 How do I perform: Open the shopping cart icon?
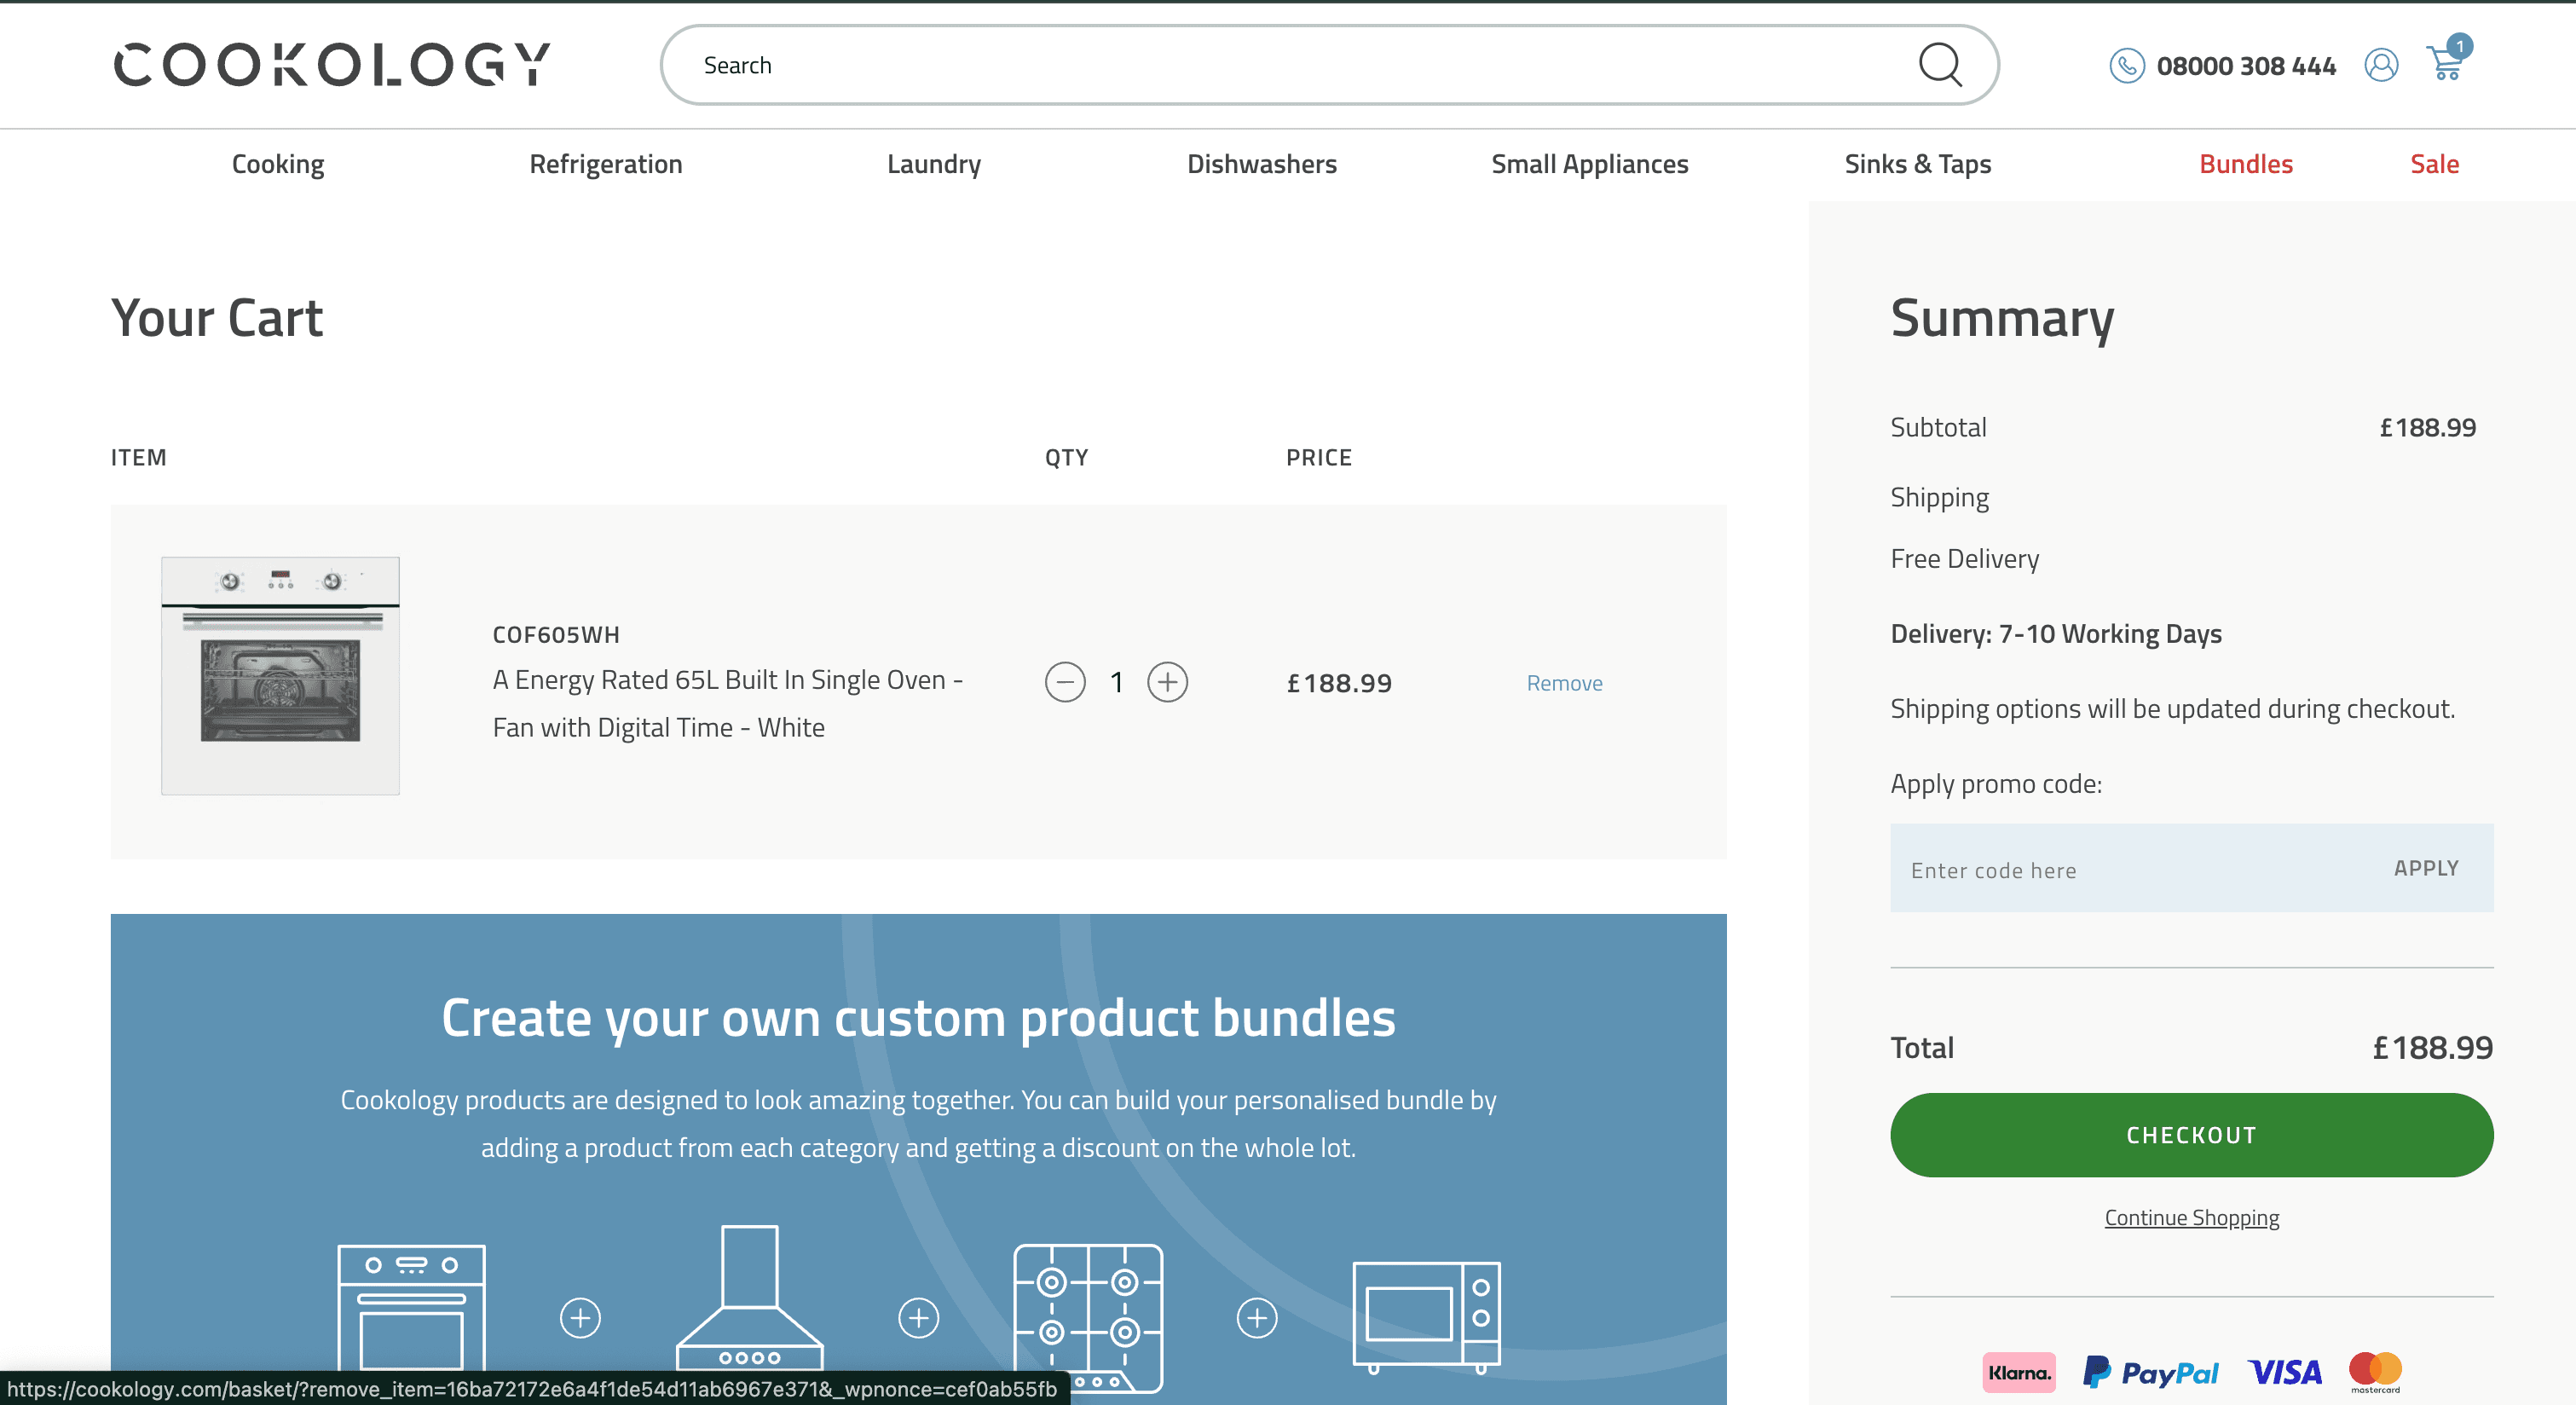pos(2446,63)
